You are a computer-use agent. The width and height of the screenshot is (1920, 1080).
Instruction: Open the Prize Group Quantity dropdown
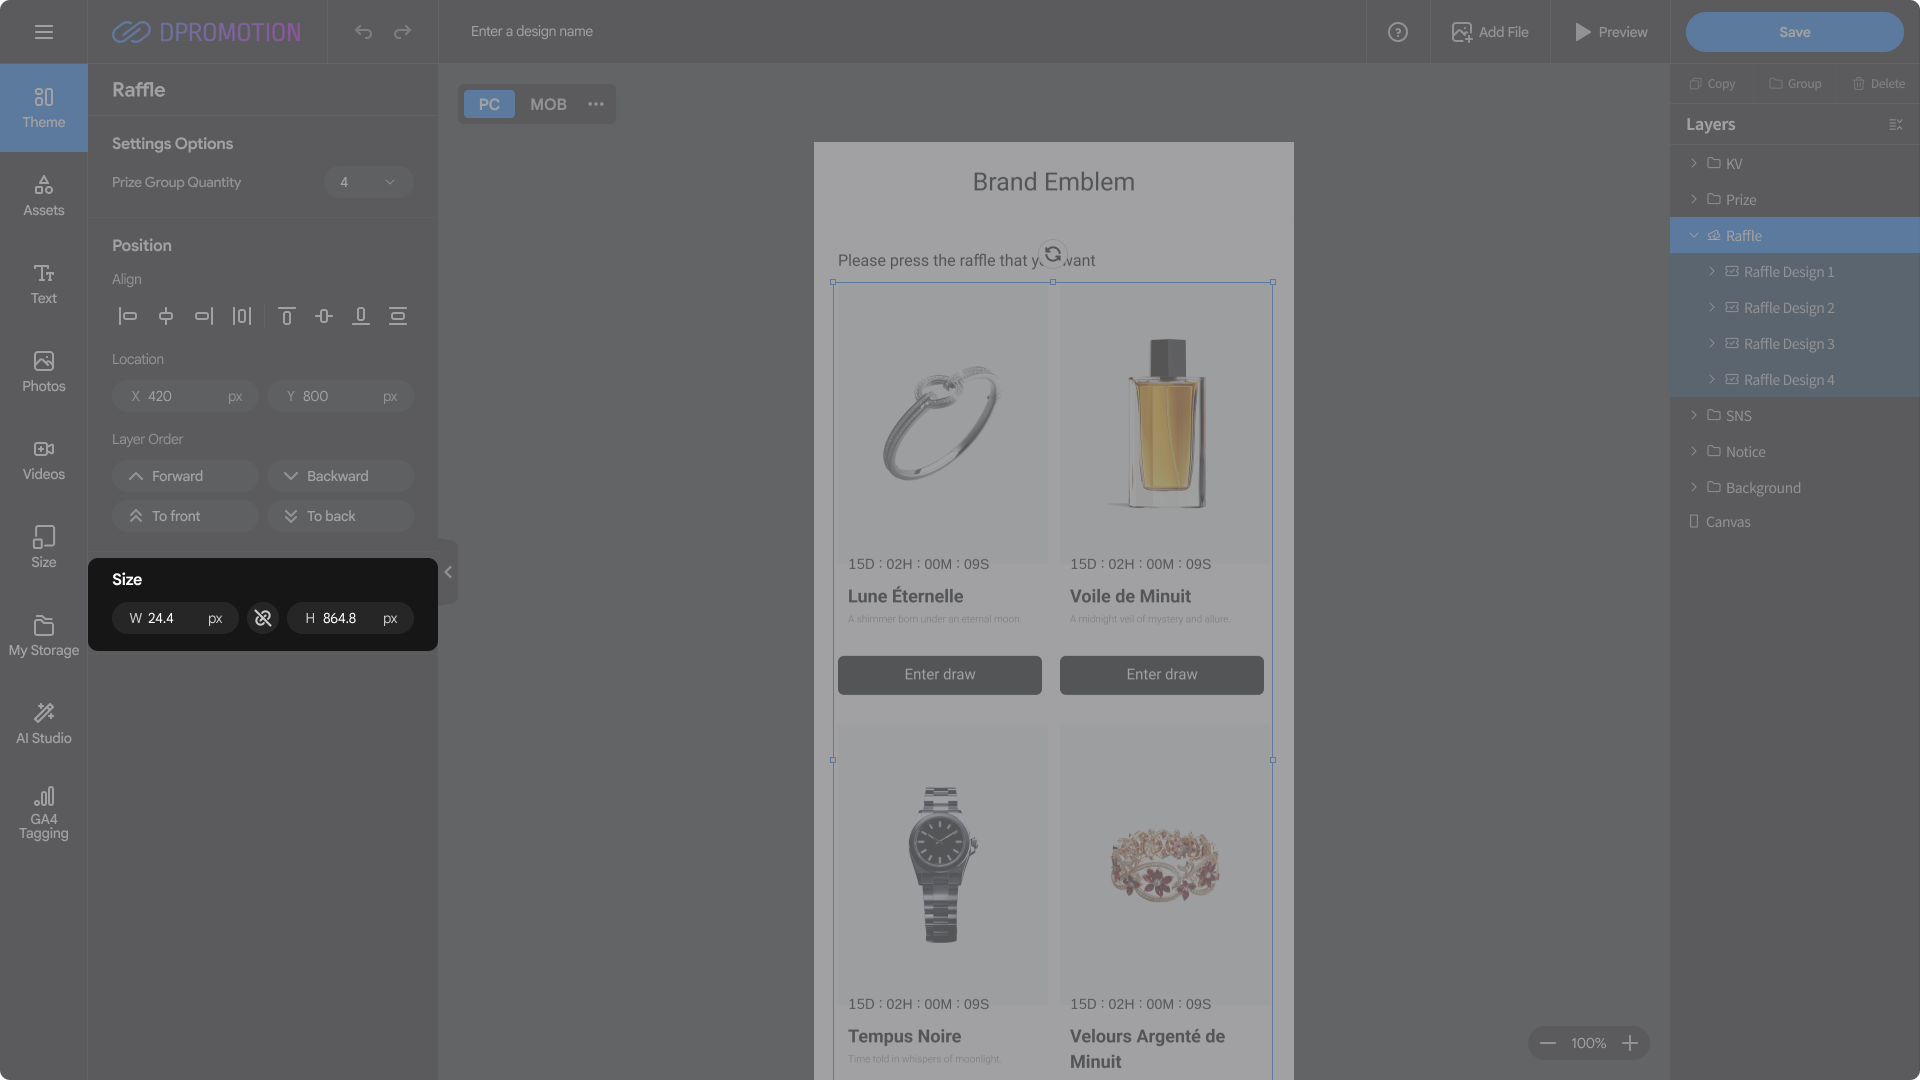point(368,182)
